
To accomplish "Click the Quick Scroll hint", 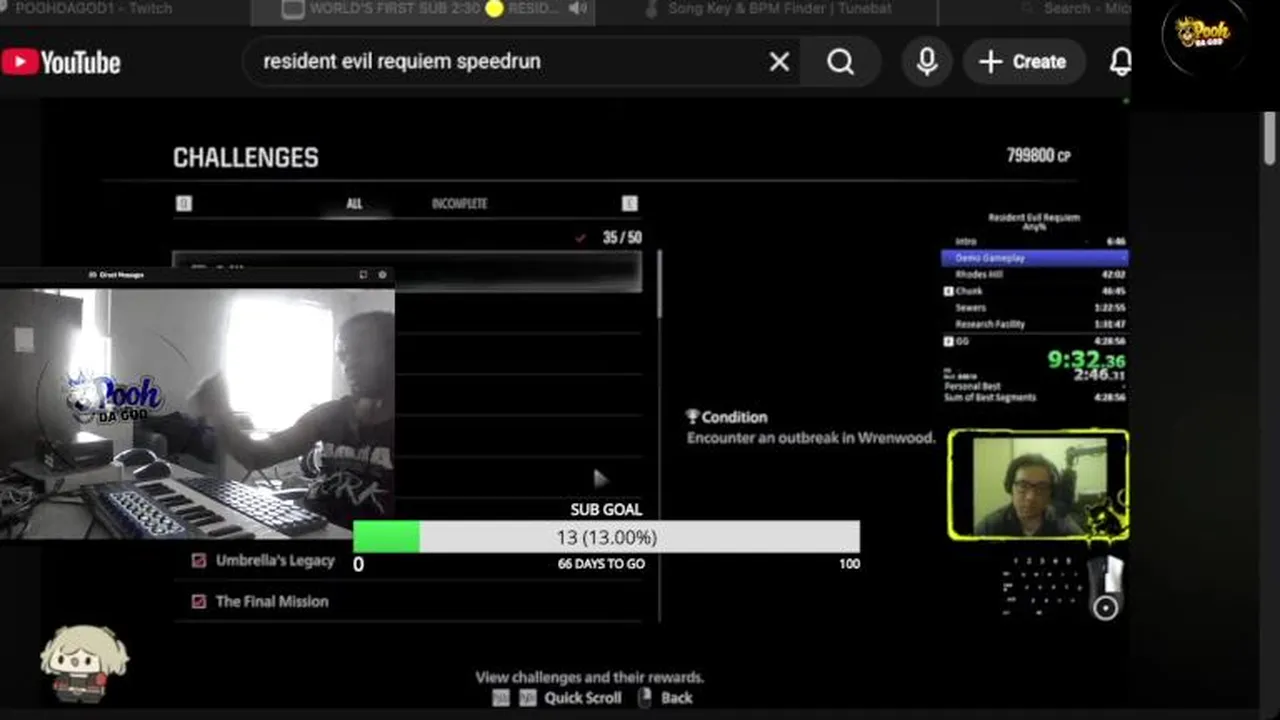I will [583, 698].
